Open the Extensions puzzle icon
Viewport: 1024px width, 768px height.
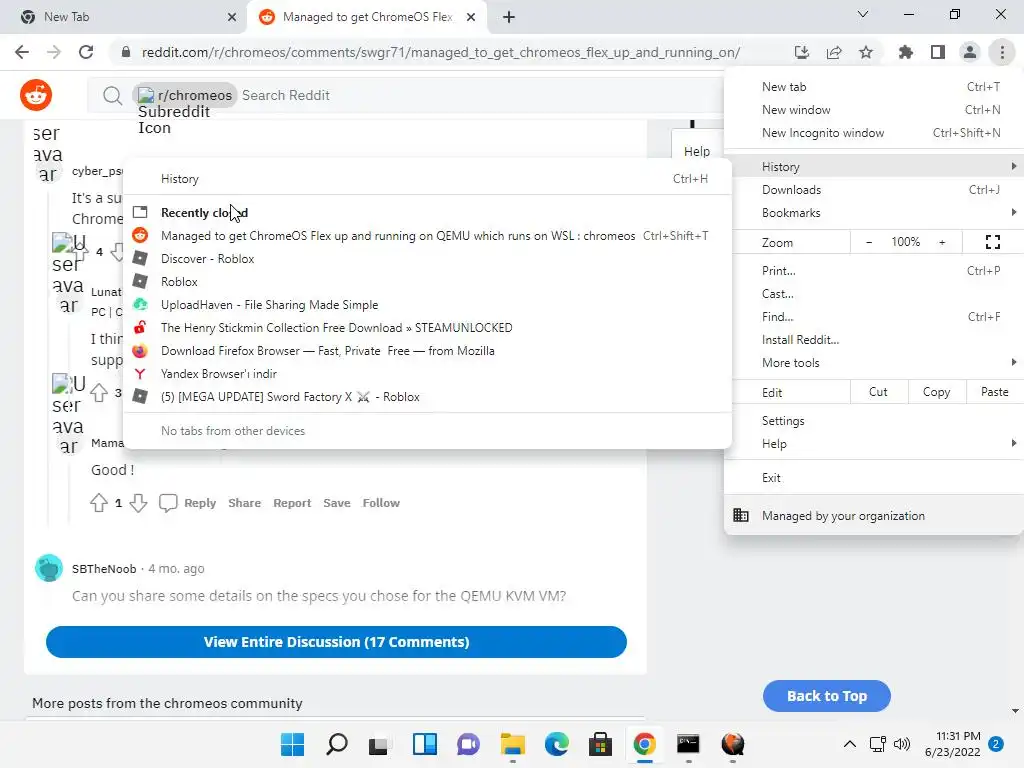coord(905,52)
